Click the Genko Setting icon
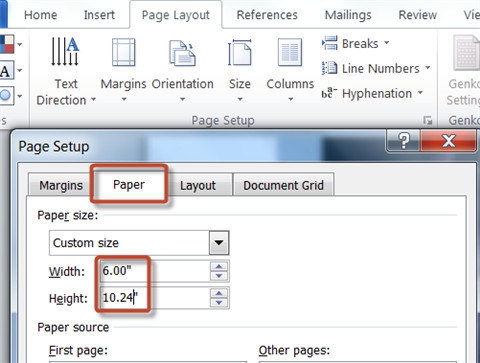This screenshot has height=363, width=480. click(465, 70)
